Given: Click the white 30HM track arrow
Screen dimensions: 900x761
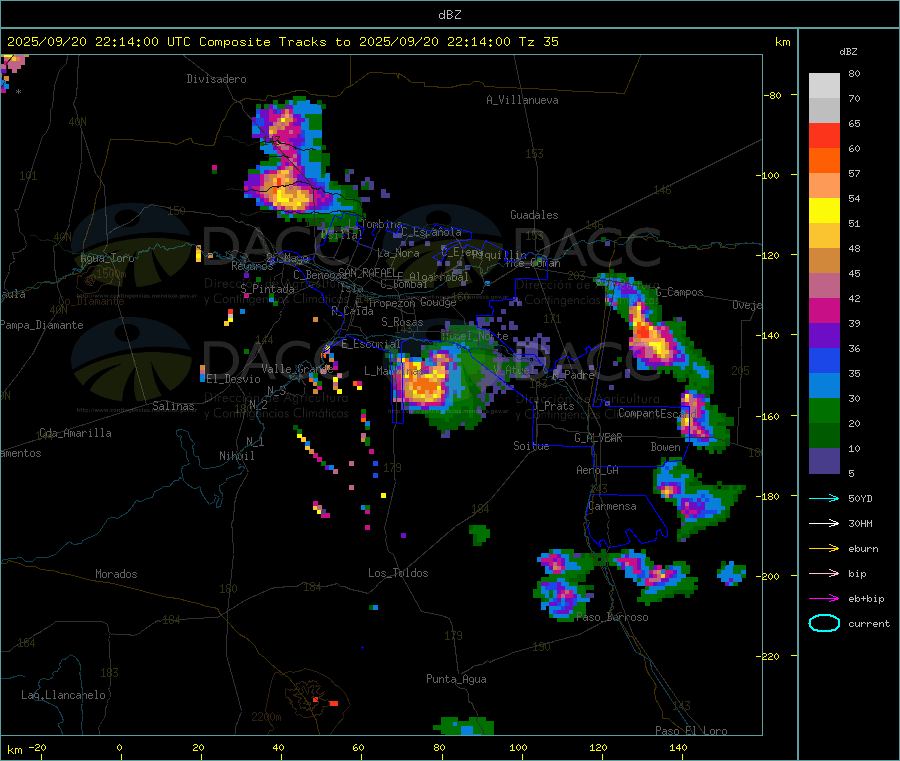Looking at the screenshot, I should coord(824,523).
